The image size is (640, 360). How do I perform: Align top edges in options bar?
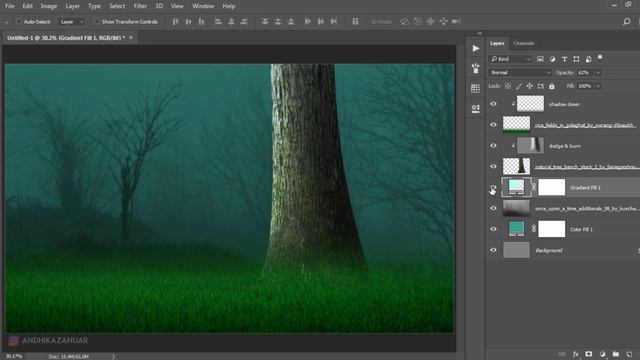click(175, 22)
